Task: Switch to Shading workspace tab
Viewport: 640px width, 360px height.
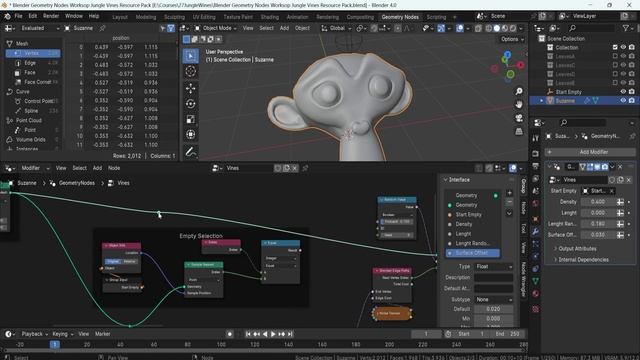Action: [x=270, y=17]
